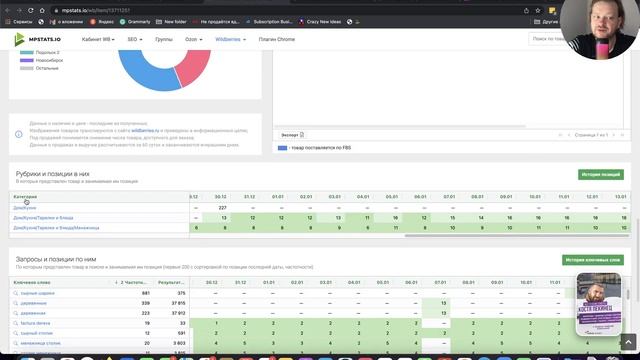Click the 30.12 date column in the keywords table
The width and height of the screenshot is (640, 360).
pyautogui.click(x=211, y=282)
